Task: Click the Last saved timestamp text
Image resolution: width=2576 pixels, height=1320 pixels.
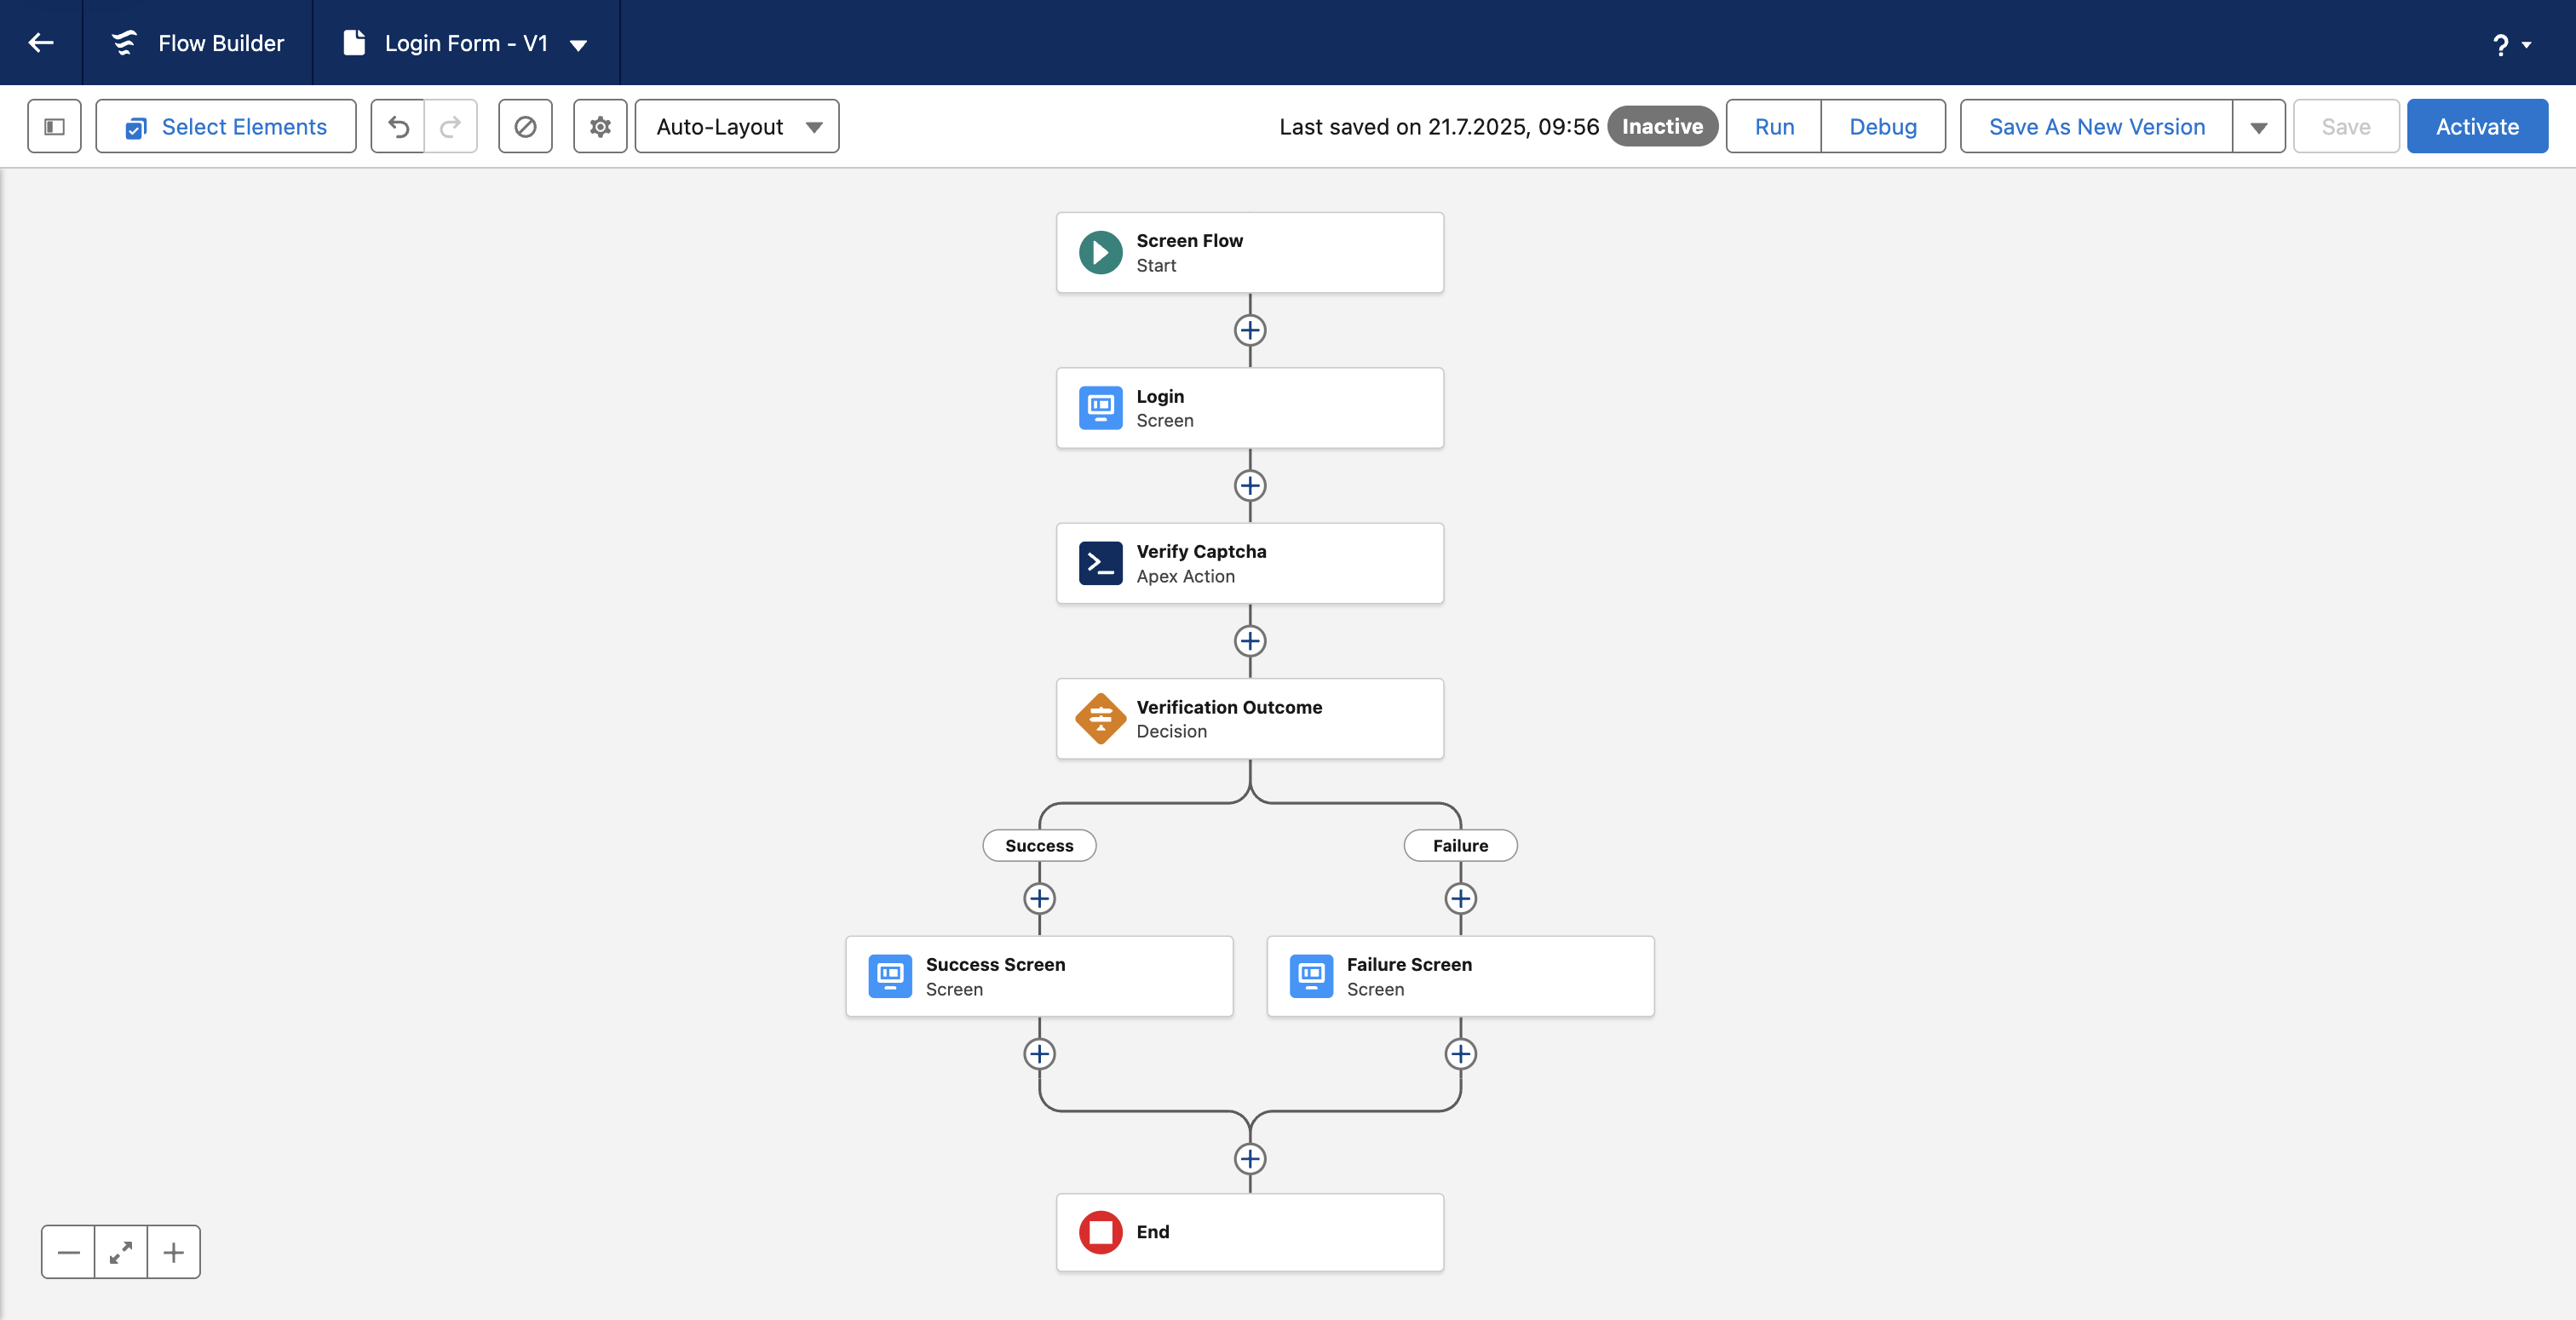Action: tap(1439, 127)
